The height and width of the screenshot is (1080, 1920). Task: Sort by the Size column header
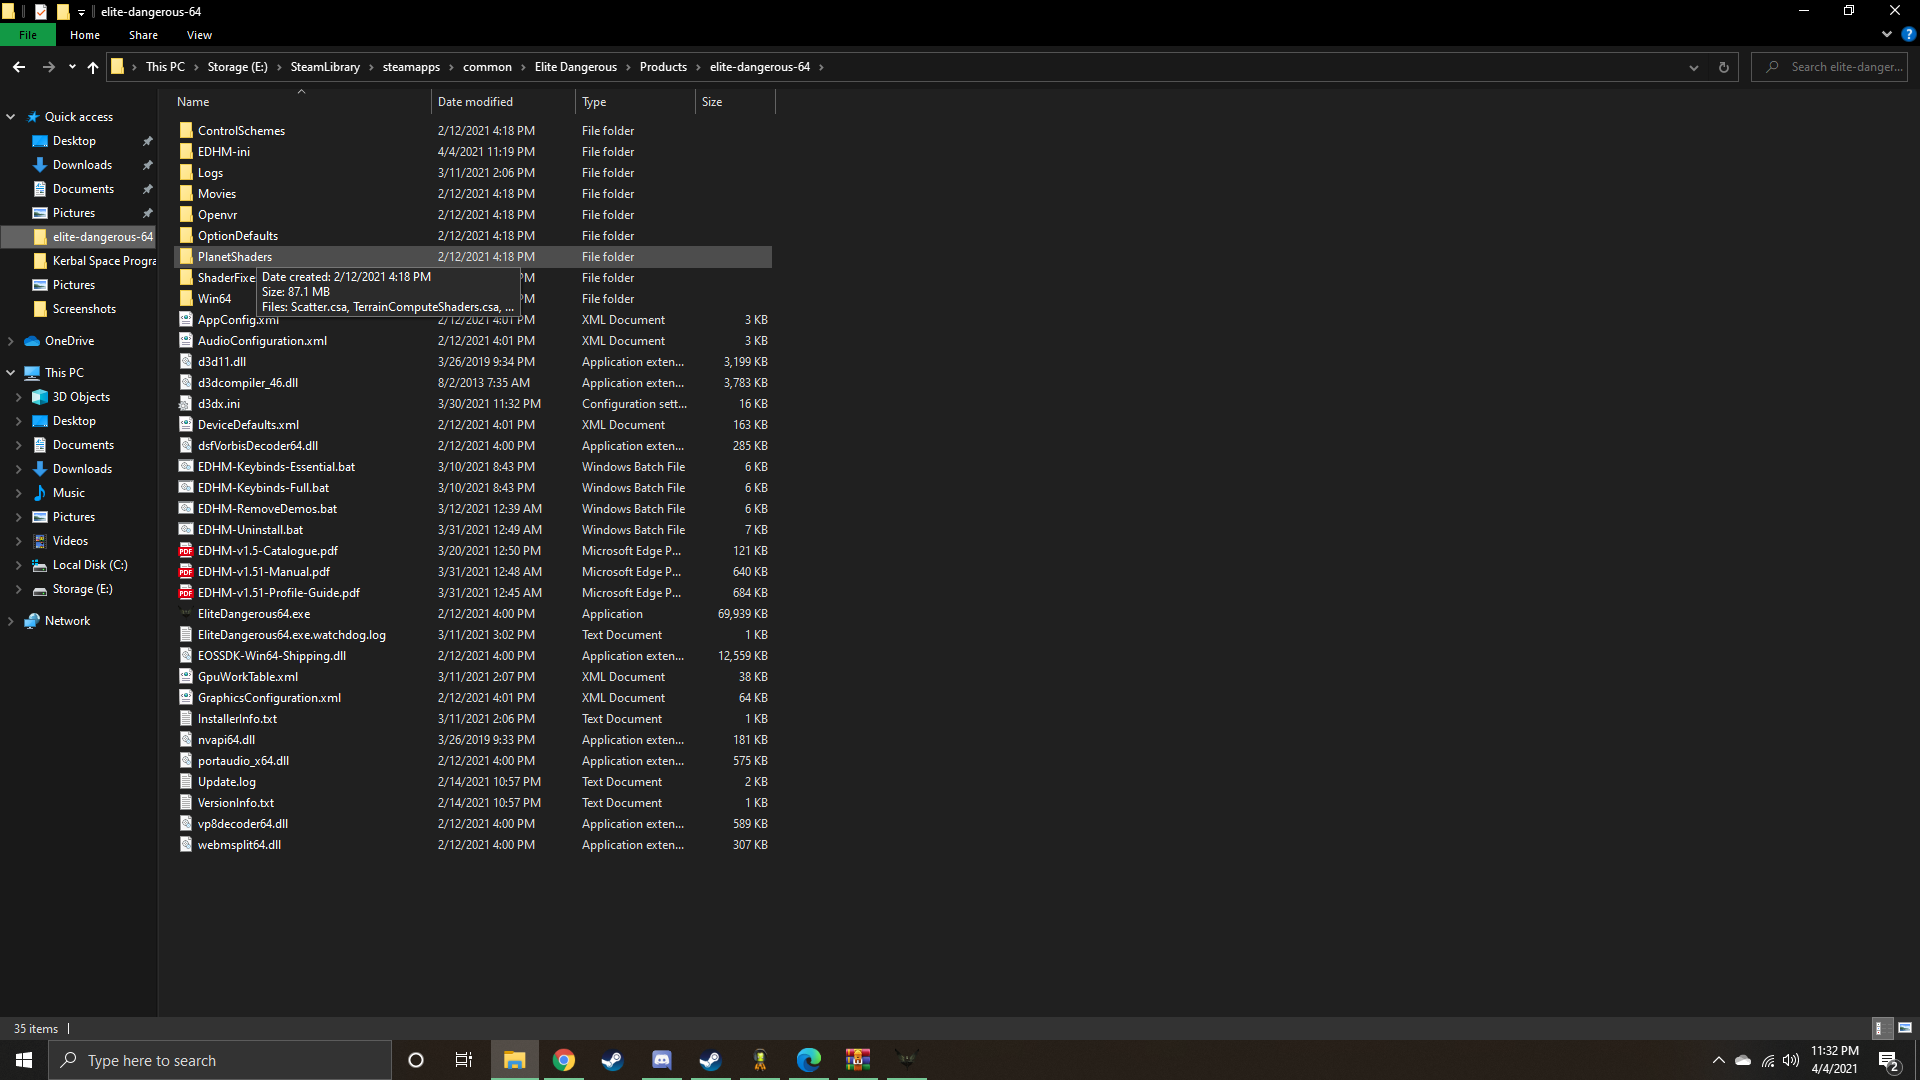click(736, 102)
